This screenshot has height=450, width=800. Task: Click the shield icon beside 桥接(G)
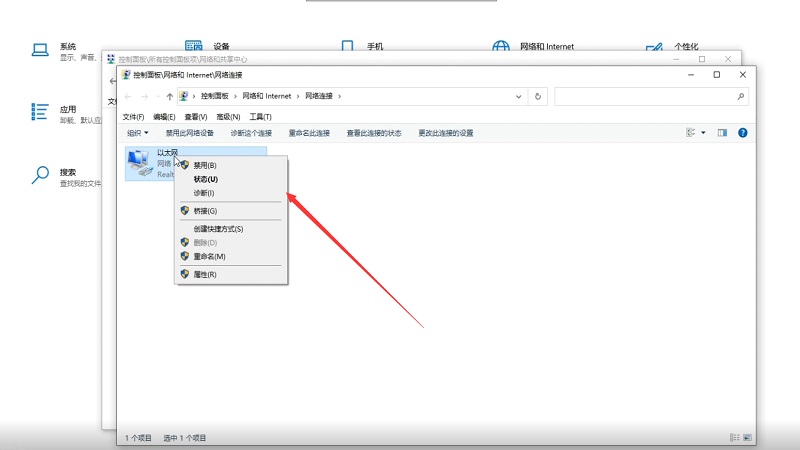pos(185,210)
